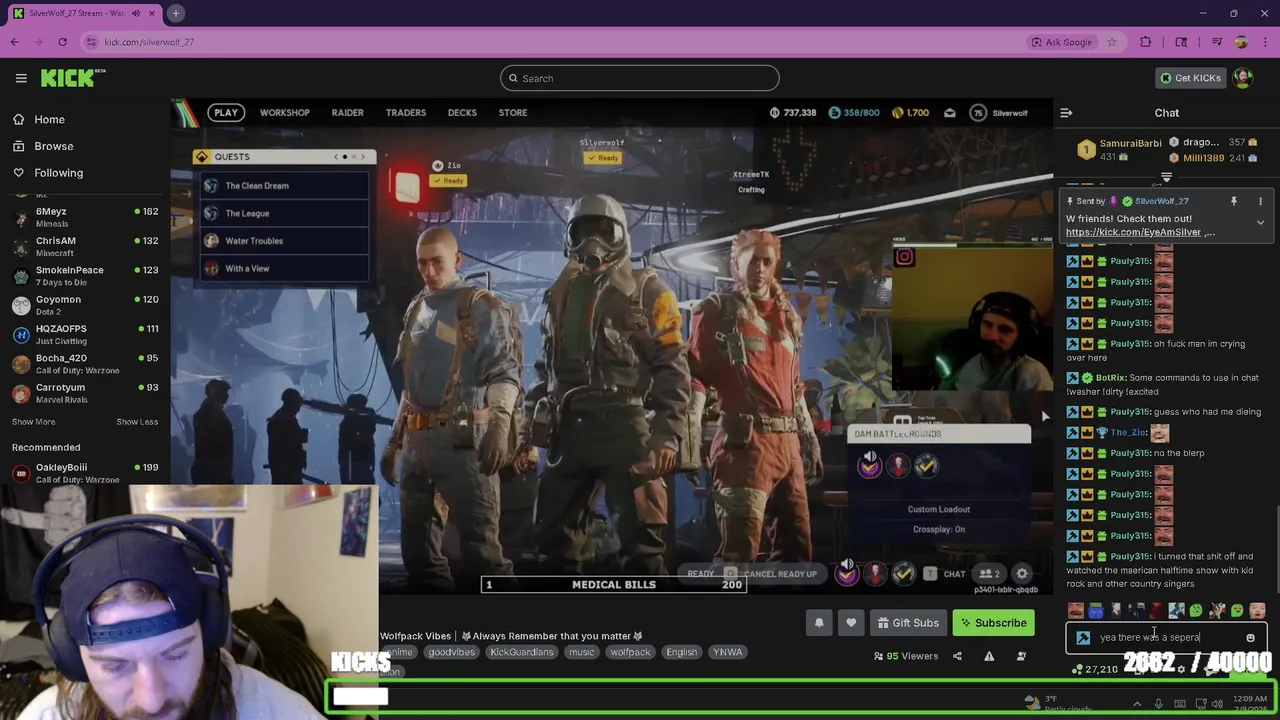Collapse chat panel with arrow icon

(1066, 113)
